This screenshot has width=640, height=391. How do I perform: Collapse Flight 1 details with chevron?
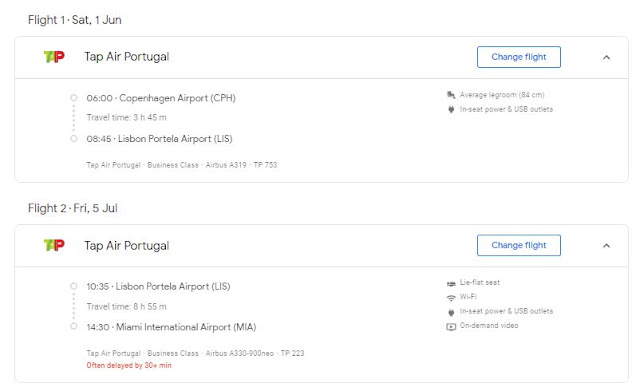click(607, 58)
